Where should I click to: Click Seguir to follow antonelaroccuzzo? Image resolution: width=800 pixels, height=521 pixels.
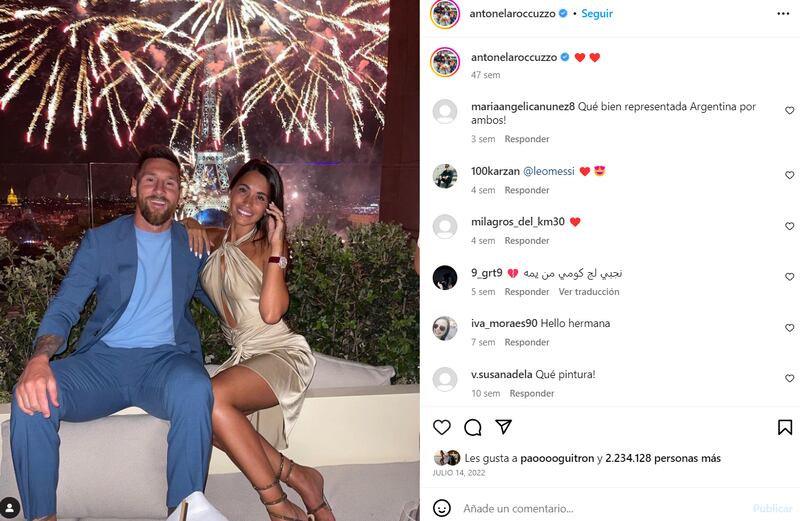597,14
